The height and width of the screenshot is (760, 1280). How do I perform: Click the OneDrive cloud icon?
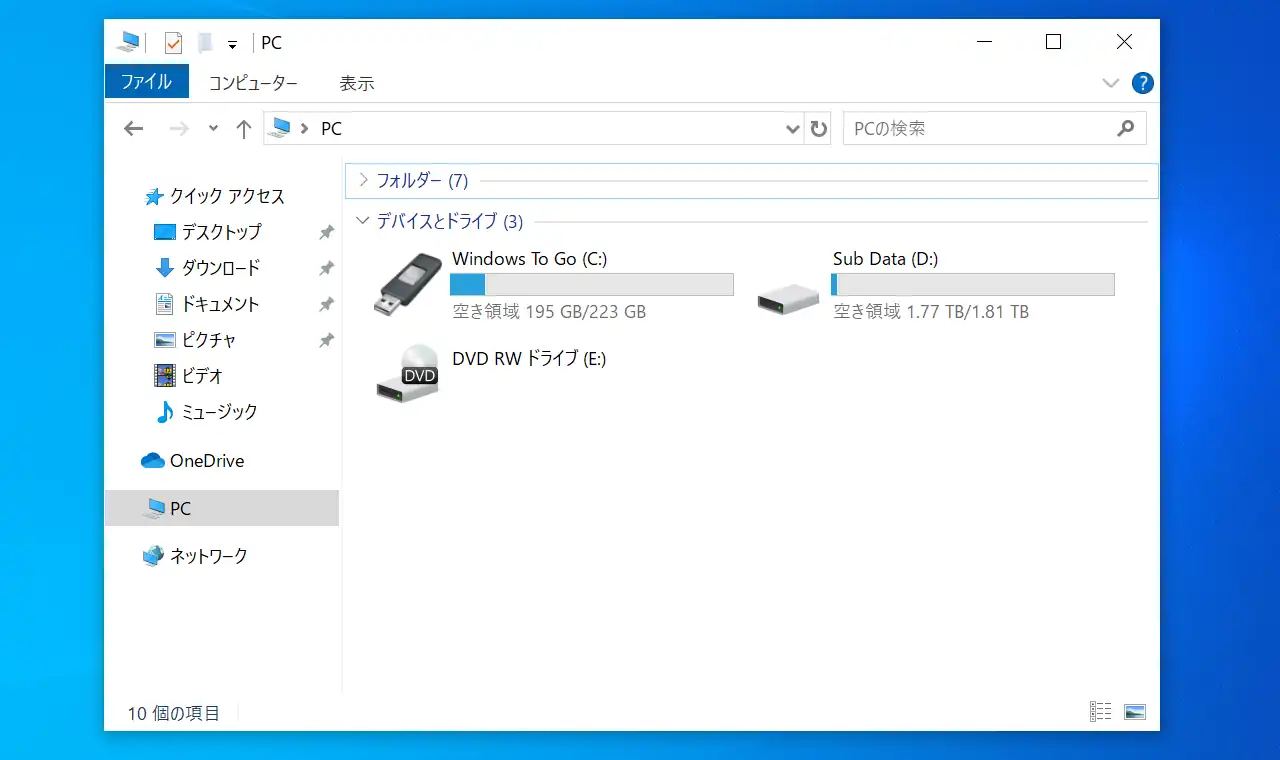152,461
